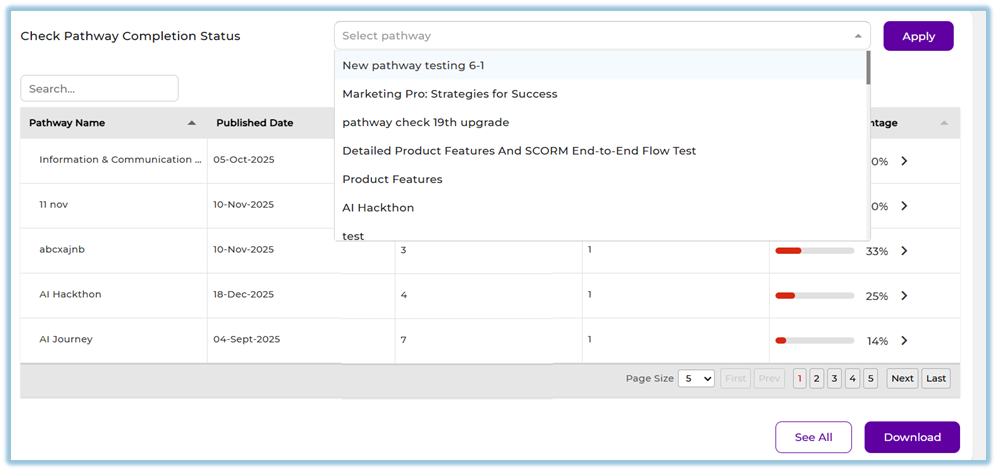Select 'pathway check 19th upgrade' option
This screenshot has height=471, width=997.
425,122
